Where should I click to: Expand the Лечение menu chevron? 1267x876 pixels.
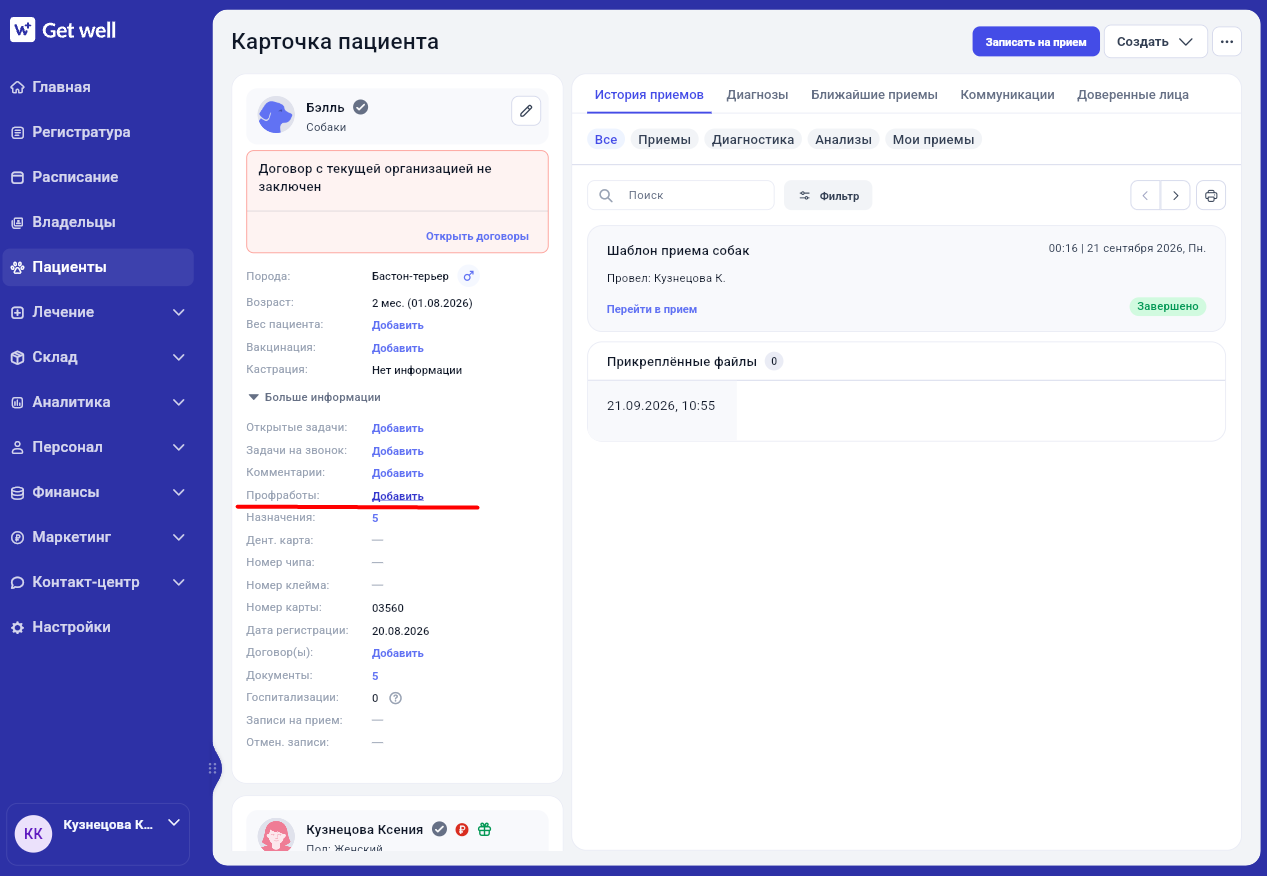pyautogui.click(x=179, y=312)
